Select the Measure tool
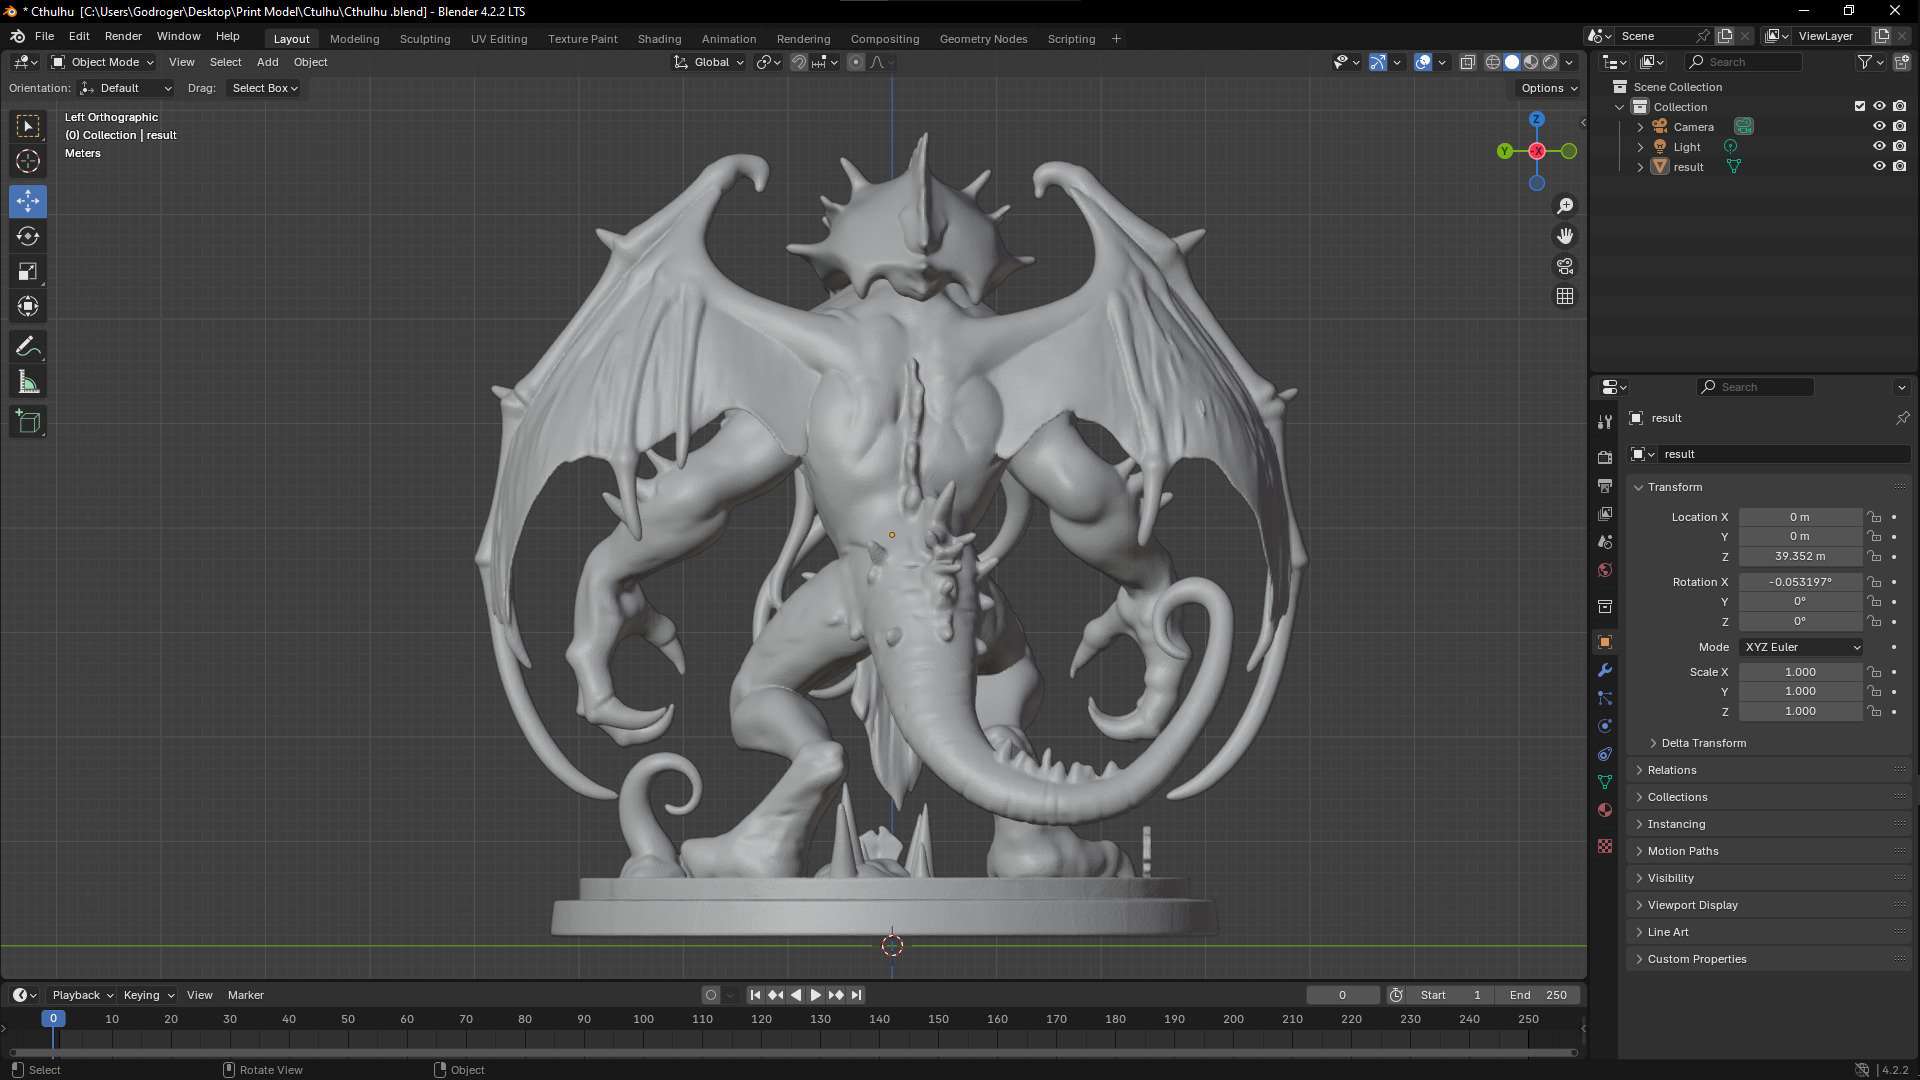1920x1080 pixels. click(28, 382)
